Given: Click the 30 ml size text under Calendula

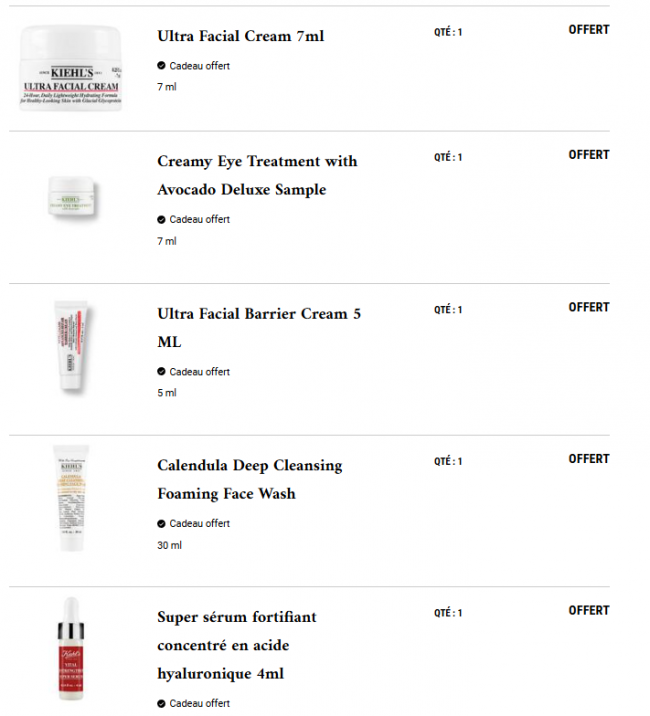Looking at the screenshot, I should click(x=169, y=545).
